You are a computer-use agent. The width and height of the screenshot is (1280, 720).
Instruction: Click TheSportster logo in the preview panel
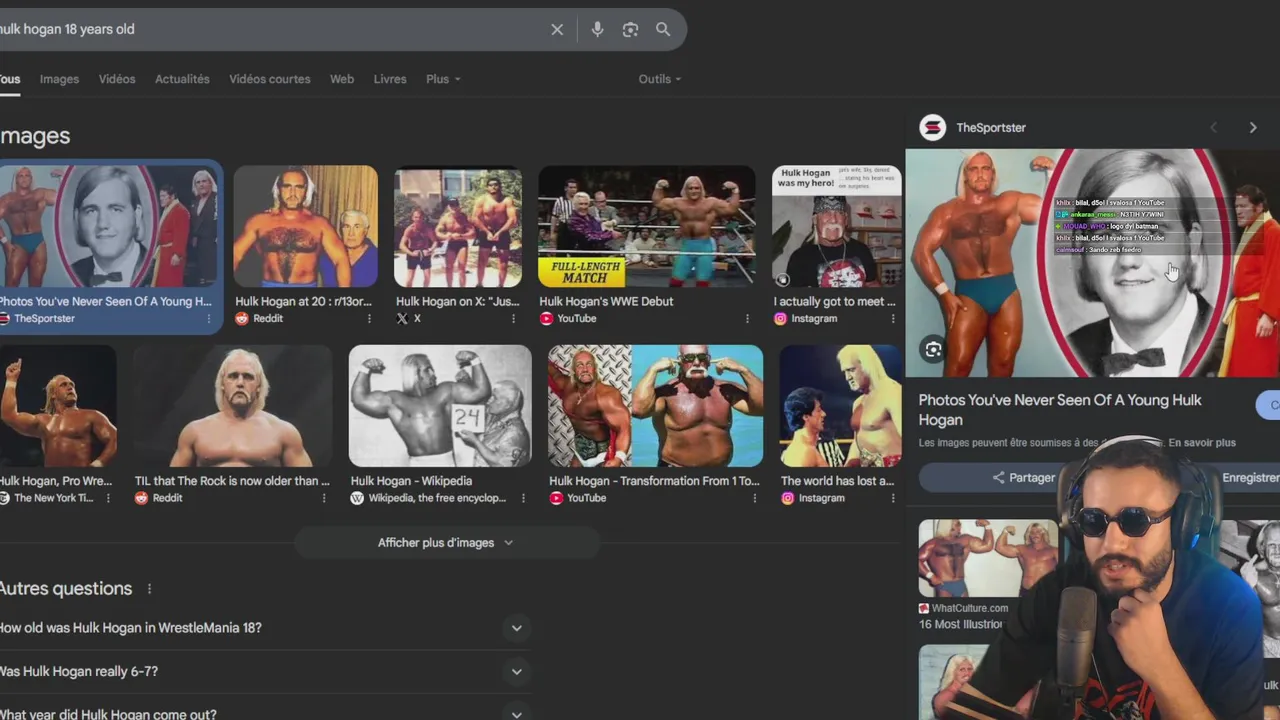tap(933, 128)
